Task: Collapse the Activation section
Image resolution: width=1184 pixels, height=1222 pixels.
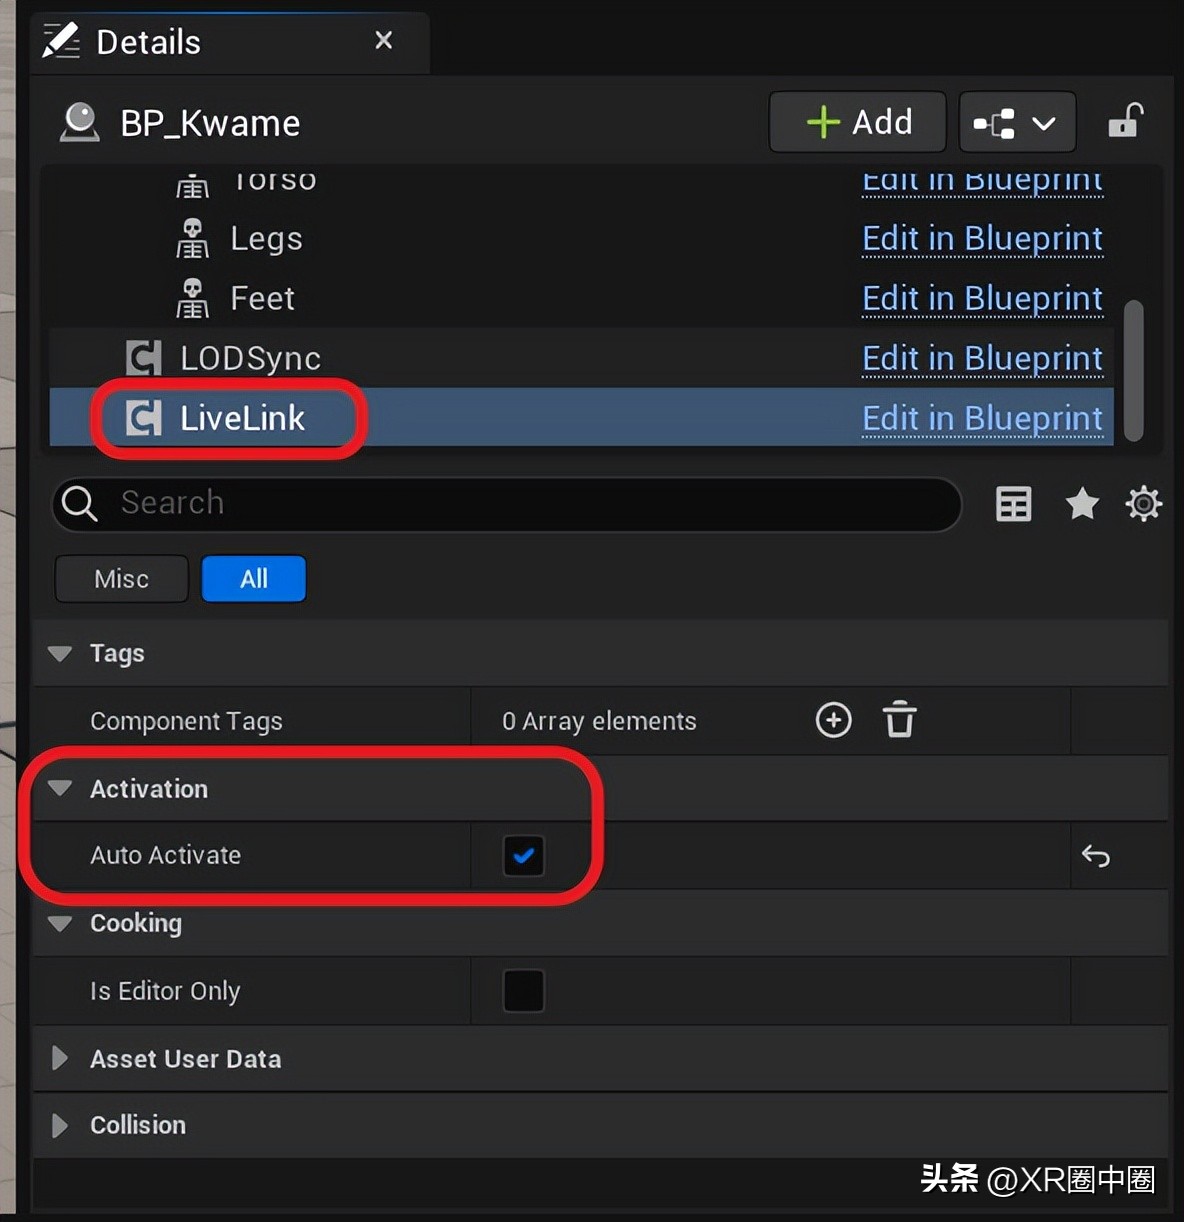Action: 60,788
